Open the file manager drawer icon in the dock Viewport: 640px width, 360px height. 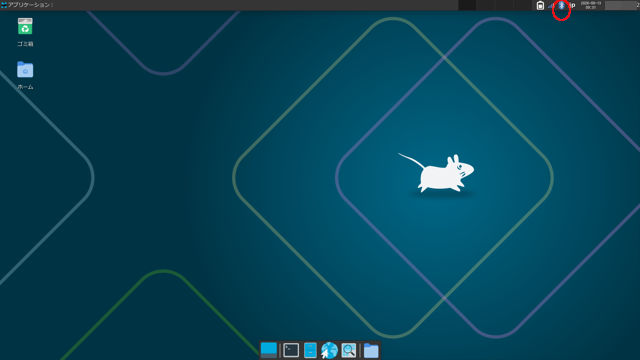pos(310,350)
